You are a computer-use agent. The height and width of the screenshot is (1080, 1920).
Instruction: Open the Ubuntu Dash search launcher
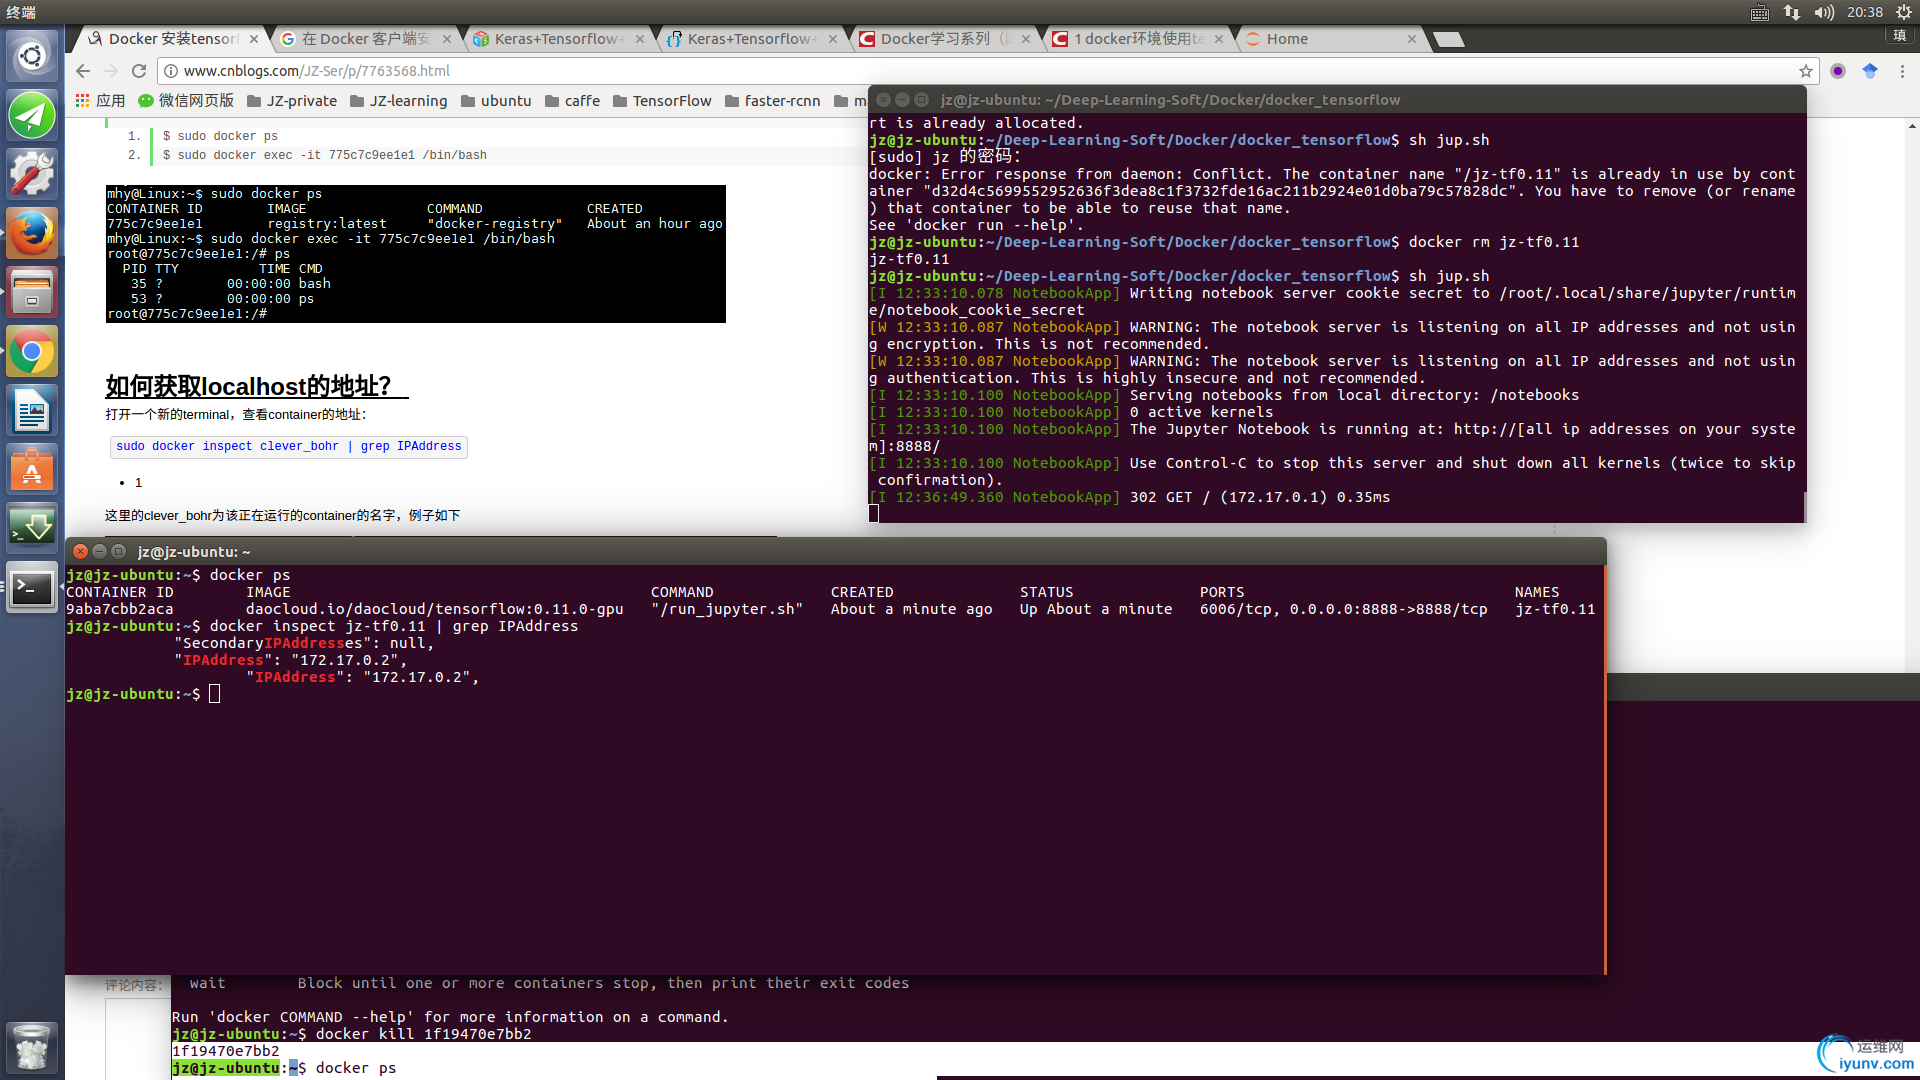point(32,56)
